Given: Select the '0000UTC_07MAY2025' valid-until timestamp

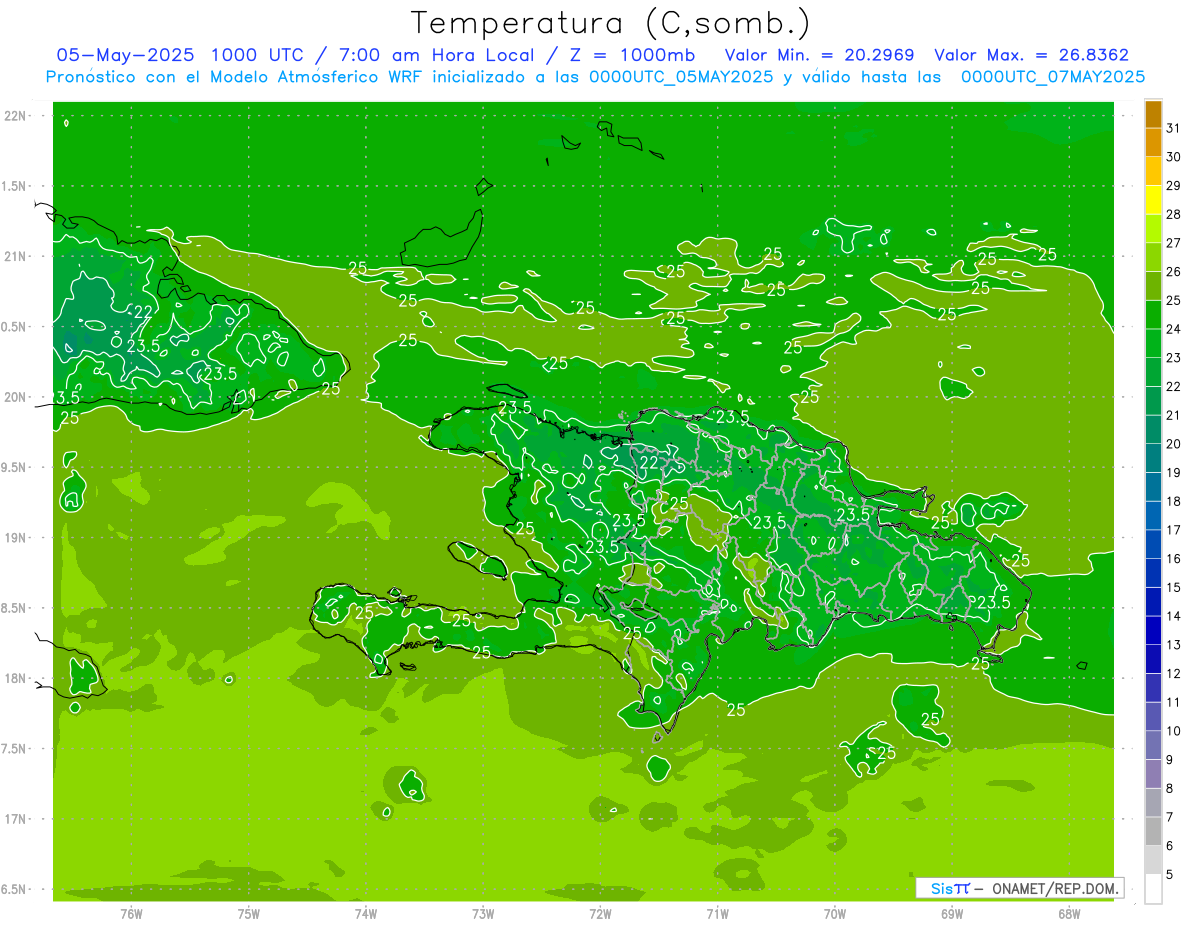Looking at the screenshot, I should [1053, 77].
